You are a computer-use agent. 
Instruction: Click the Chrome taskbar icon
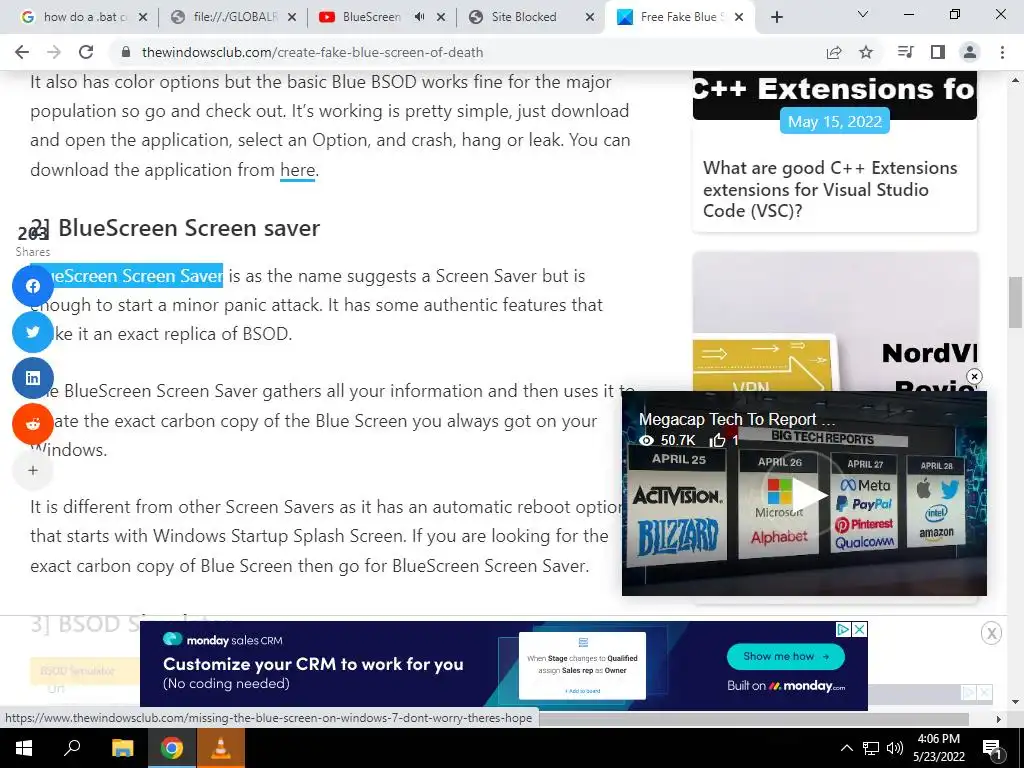pyautogui.click(x=172, y=748)
